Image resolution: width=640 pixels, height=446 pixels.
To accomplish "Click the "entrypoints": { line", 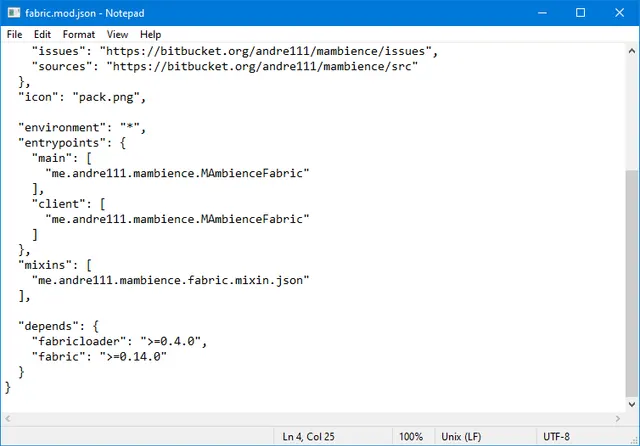I will pos(72,143).
